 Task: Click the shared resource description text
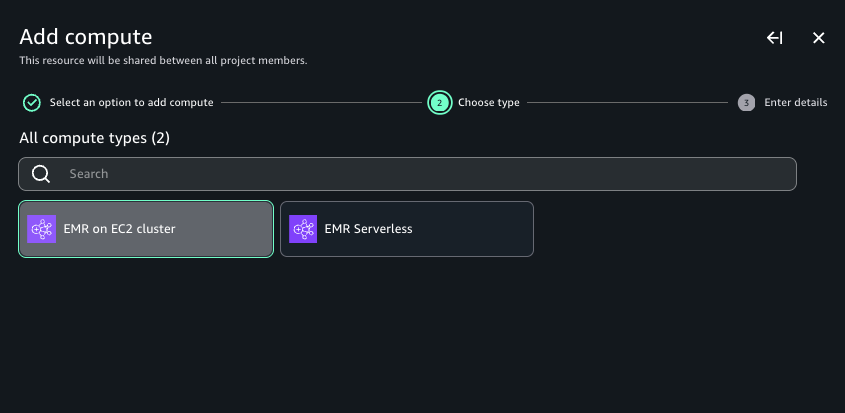click(x=163, y=61)
